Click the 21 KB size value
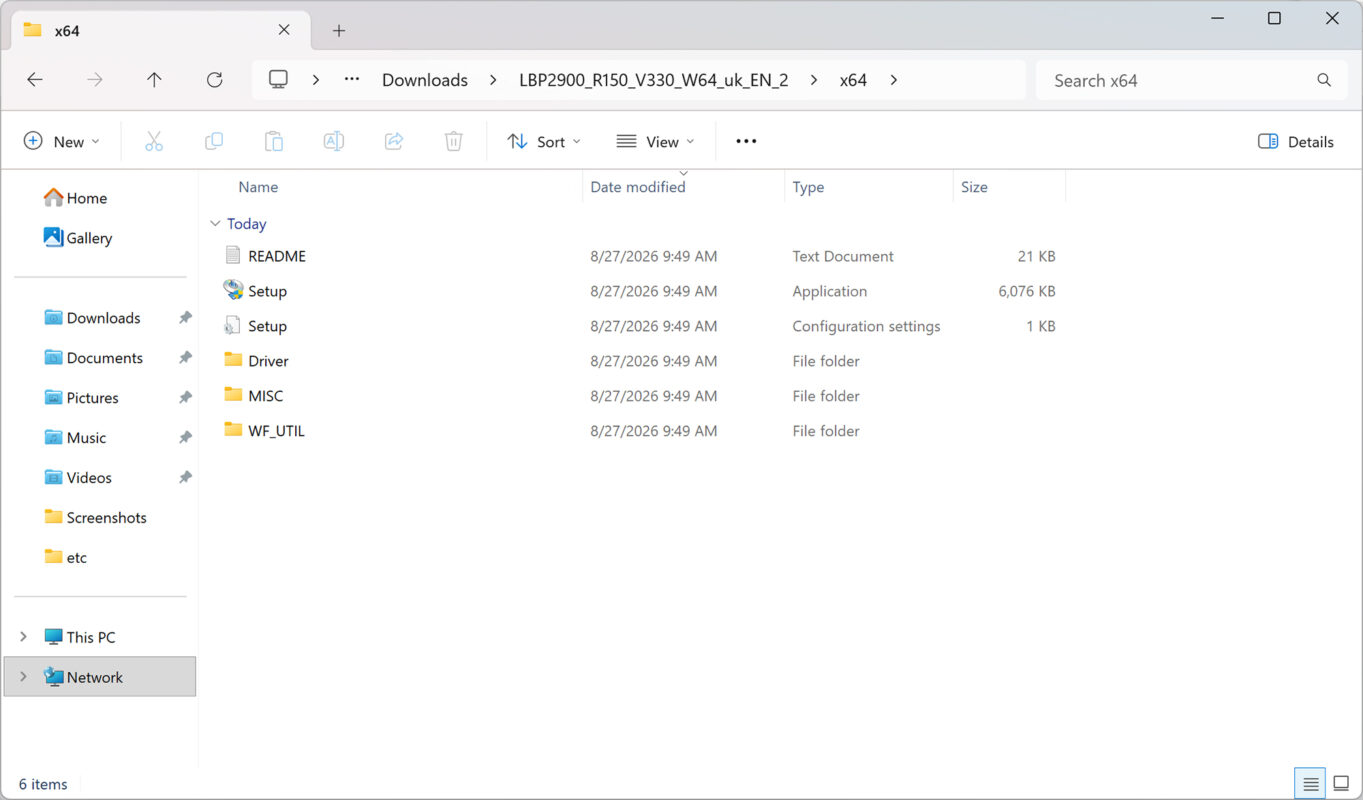The image size is (1363, 800). pyautogui.click(x=1036, y=256)
